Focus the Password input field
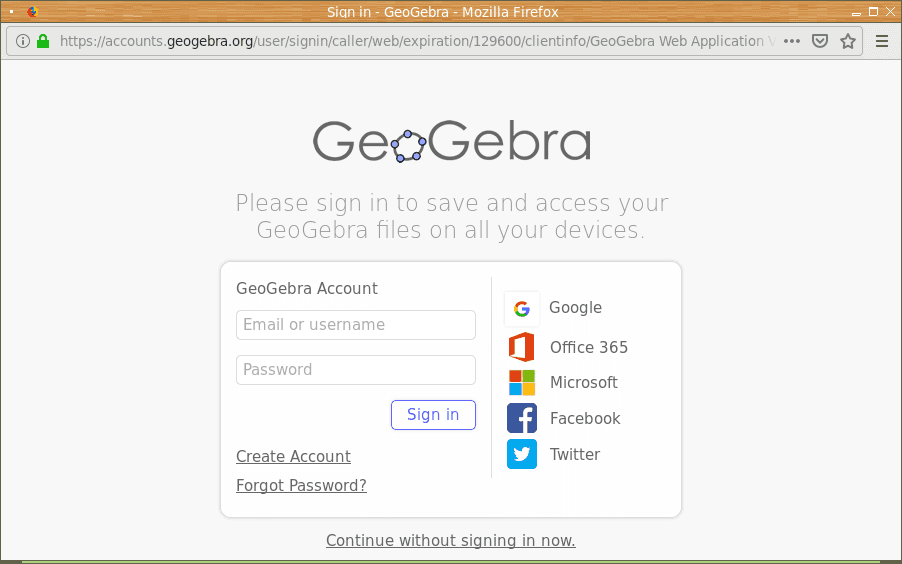The height and width of the screenshot is (564, 902). (x=356, y=370)
